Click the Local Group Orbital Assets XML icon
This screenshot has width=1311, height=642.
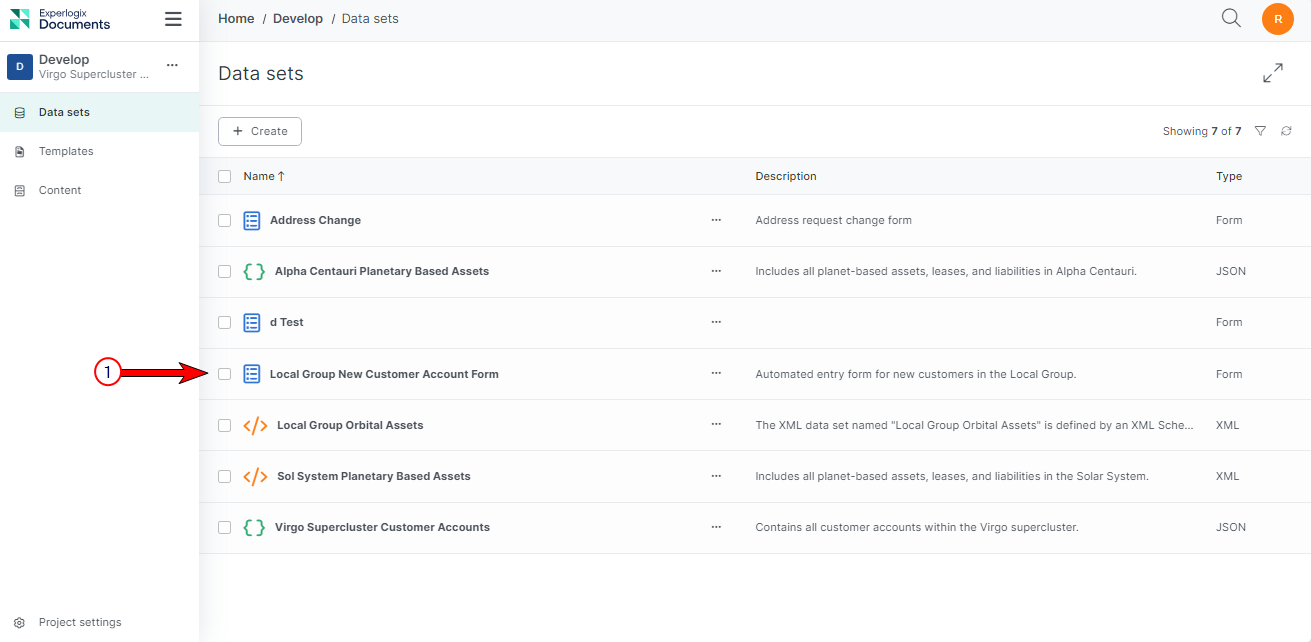[255, 425]
